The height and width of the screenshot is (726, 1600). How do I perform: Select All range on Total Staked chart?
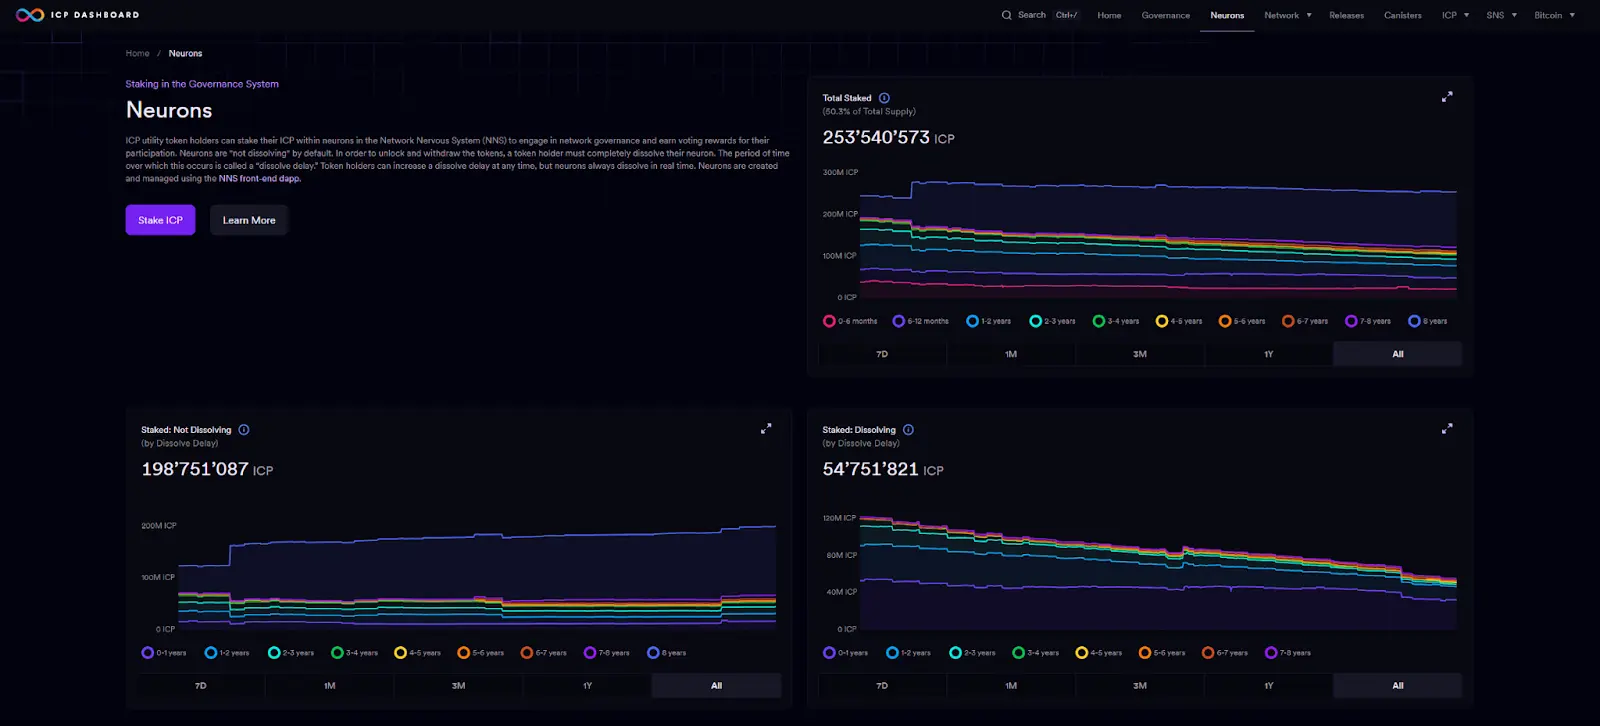pyautogui.click(x=1398, y=354)
